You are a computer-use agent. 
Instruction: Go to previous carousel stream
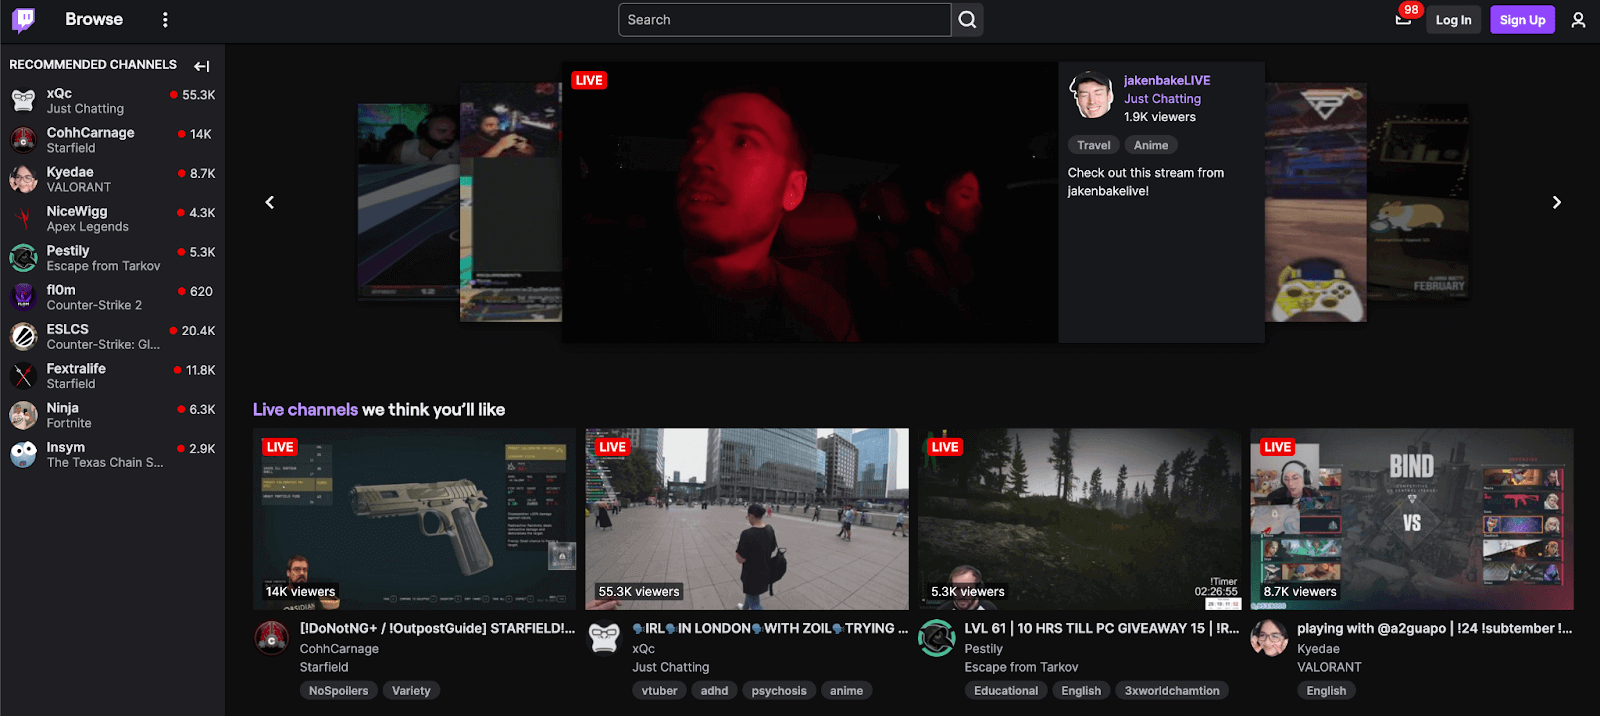(x=270, y=202)
